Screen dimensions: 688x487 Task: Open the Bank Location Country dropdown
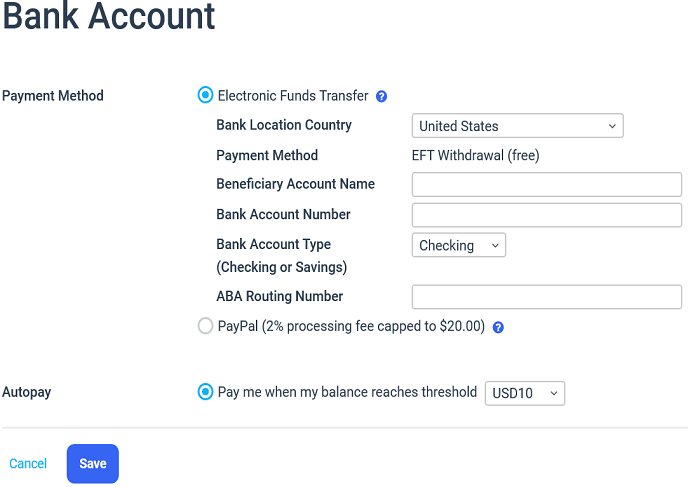coord(517,126)
